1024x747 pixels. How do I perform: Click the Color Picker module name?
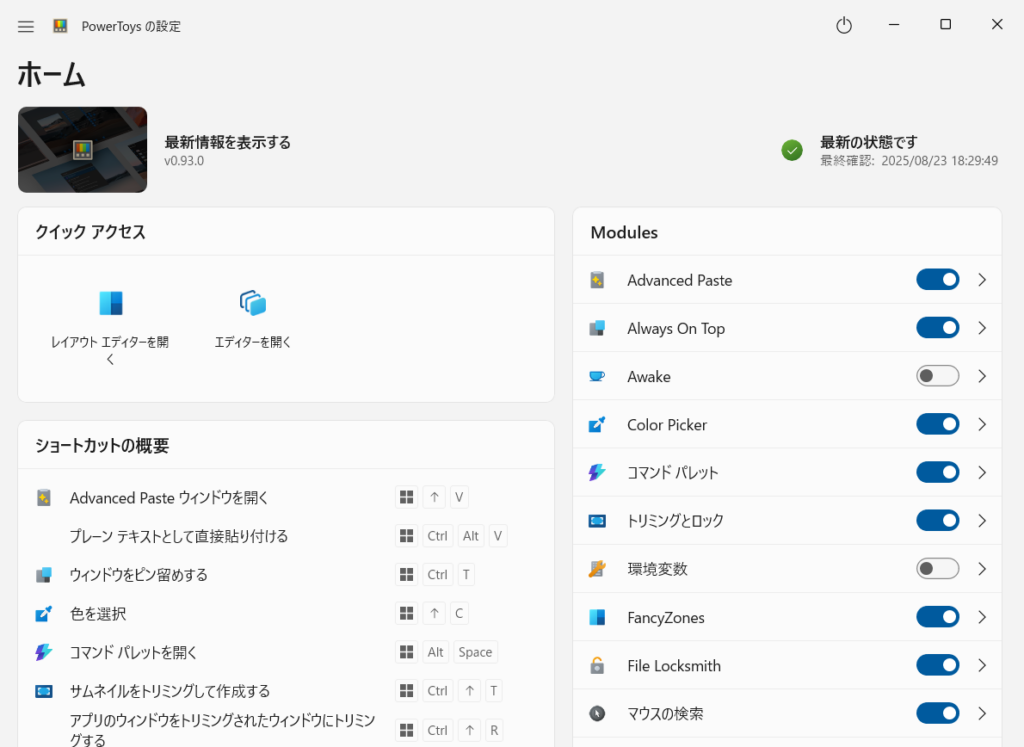(x=667, y=424)
